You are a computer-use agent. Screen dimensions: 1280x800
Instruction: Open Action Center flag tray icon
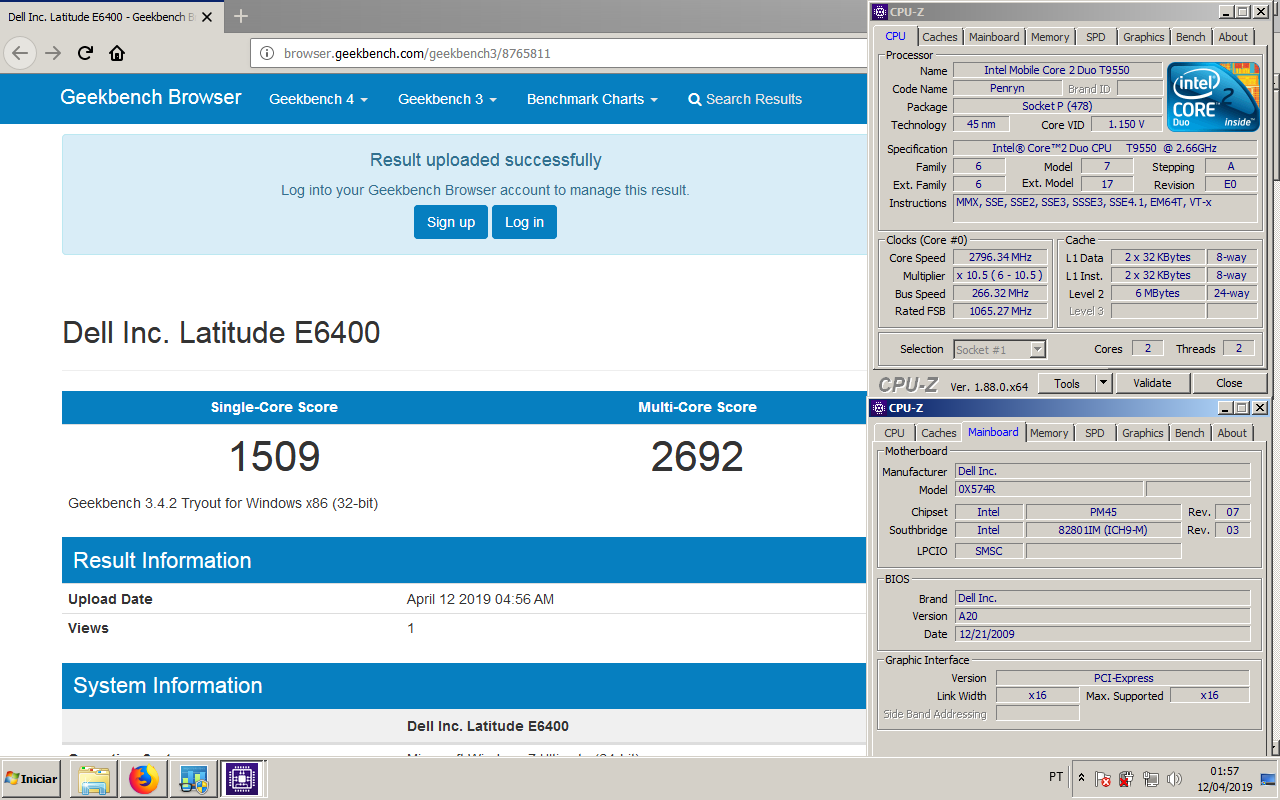(1103, 779)
